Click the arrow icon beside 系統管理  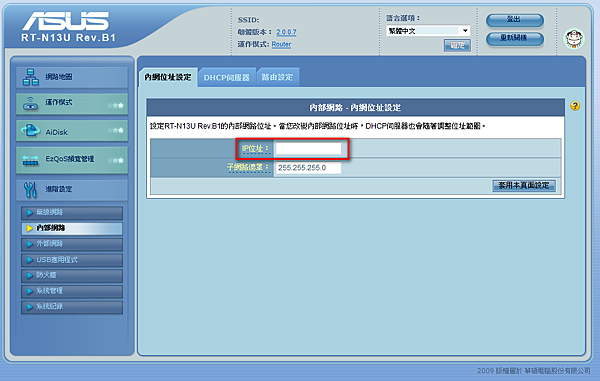29,291
